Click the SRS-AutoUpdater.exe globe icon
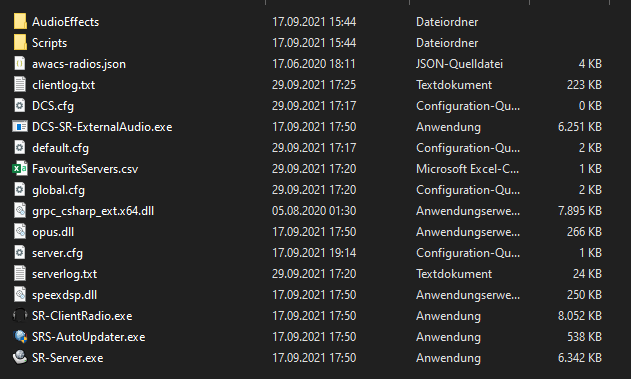The image size is (631, 379). (x=20, y=336)
